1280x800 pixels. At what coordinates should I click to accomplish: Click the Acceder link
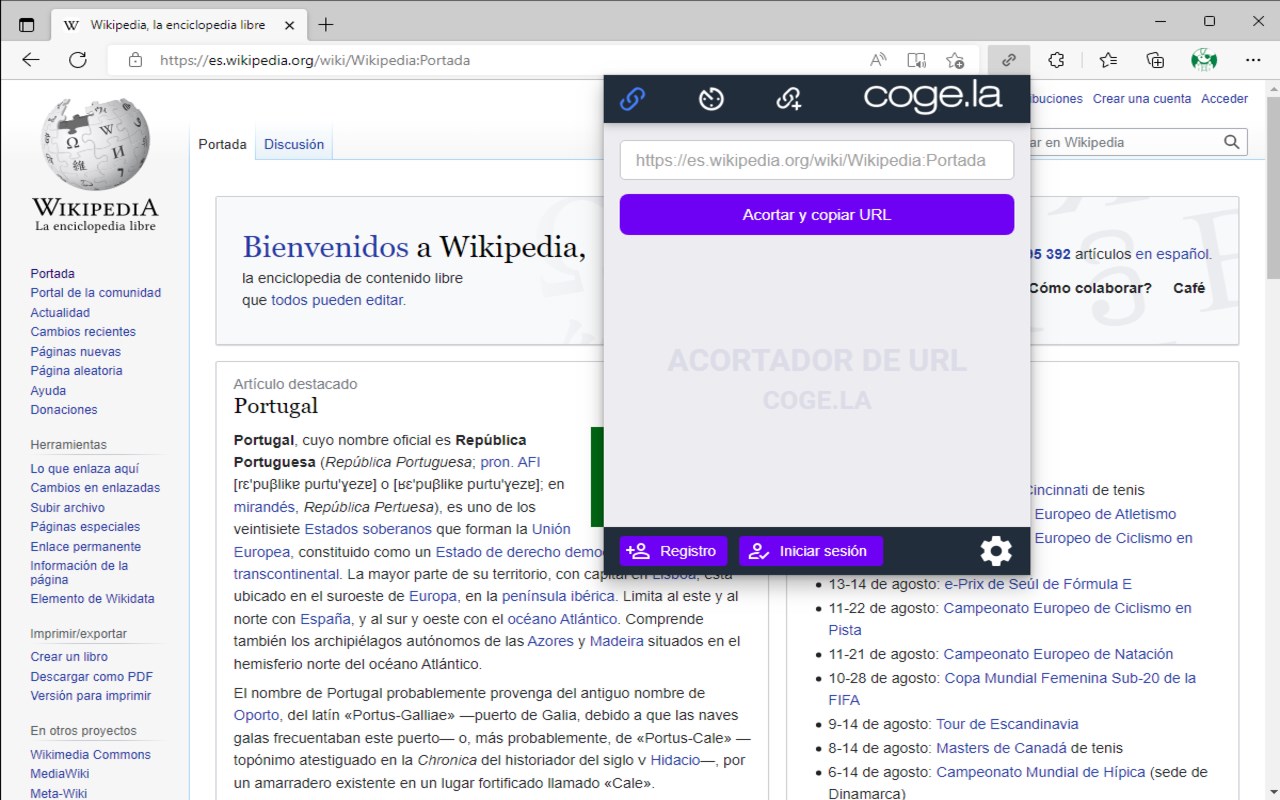1225,99
